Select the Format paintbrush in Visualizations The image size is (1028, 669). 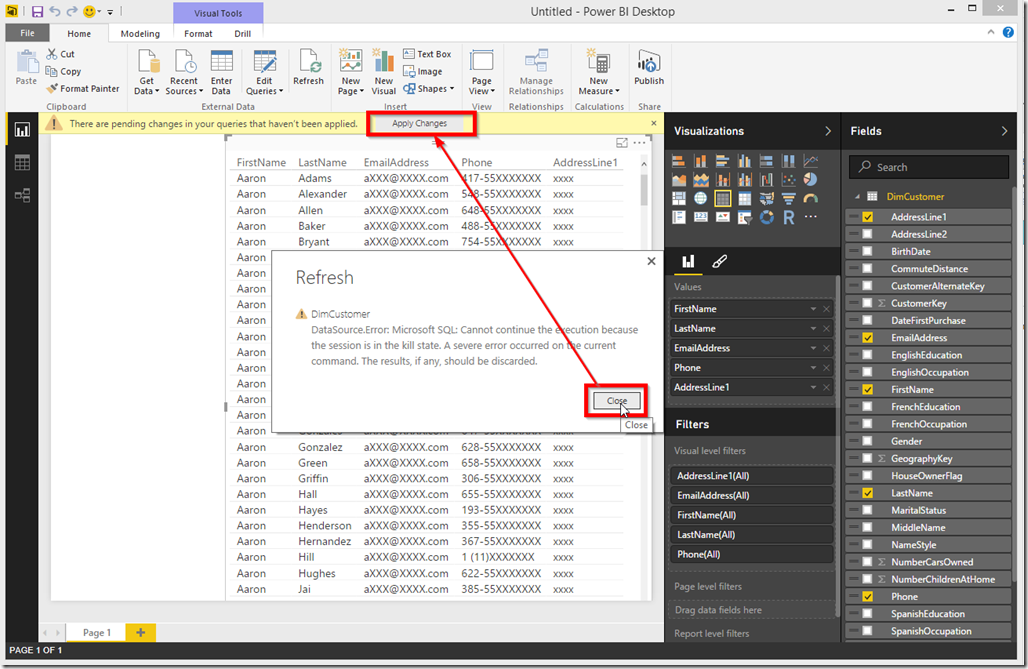click(x=719, y=262)
